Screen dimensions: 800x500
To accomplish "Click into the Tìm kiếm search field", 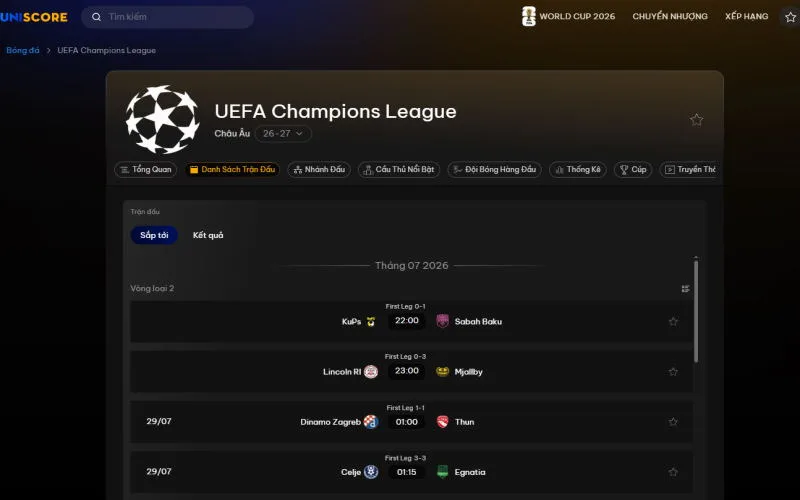I will pos(168,17).
